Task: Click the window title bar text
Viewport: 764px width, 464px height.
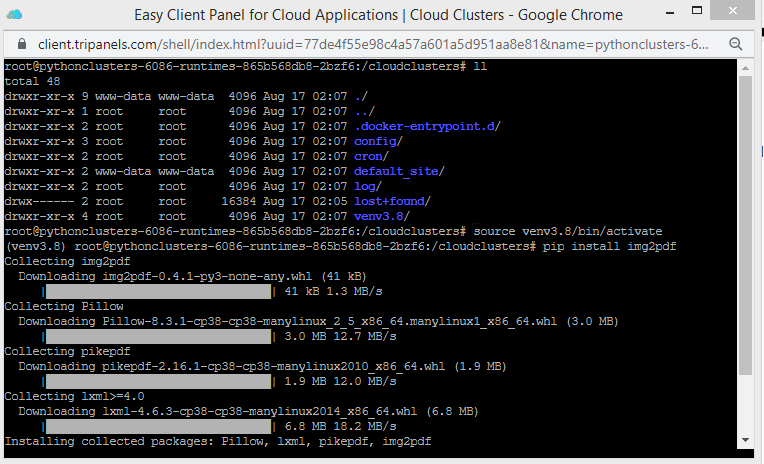Action: pos(378,15)
